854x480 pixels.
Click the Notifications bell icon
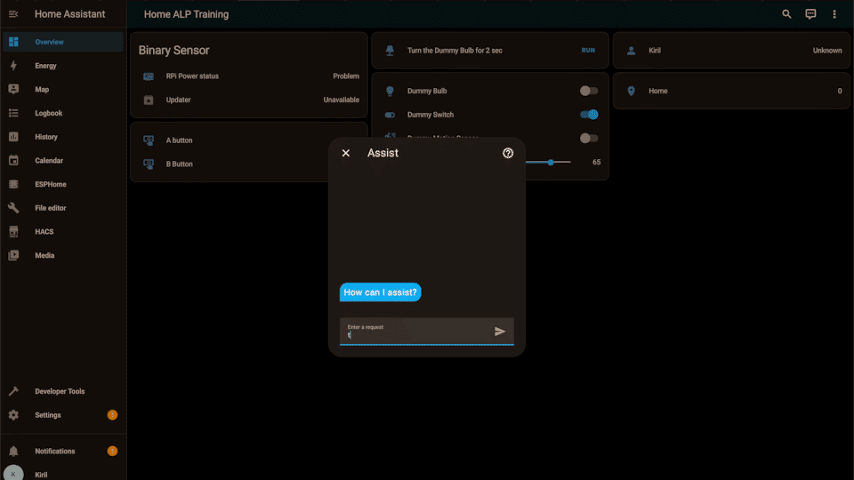[14, 451]
